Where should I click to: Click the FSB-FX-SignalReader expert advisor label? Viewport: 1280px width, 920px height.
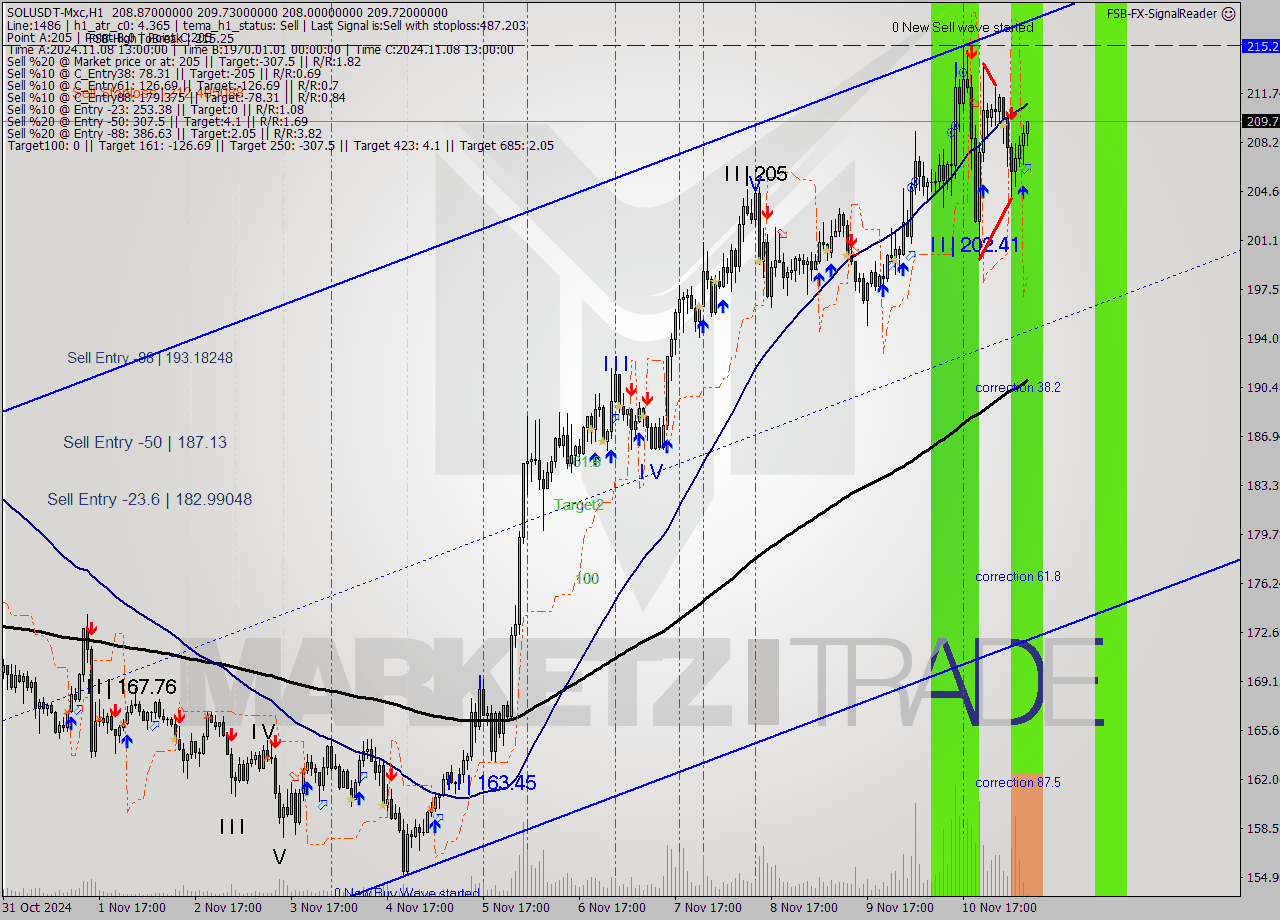coord(1162,13)
